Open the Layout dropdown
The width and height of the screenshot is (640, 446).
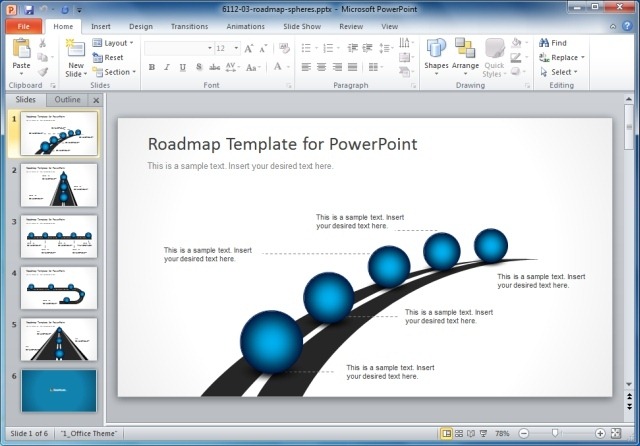click(113, 43)
